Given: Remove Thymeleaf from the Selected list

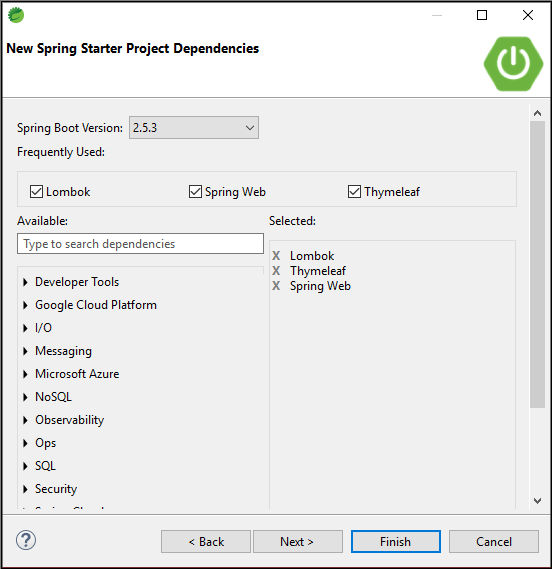Looking at the screenshot, I should point(276,271).
